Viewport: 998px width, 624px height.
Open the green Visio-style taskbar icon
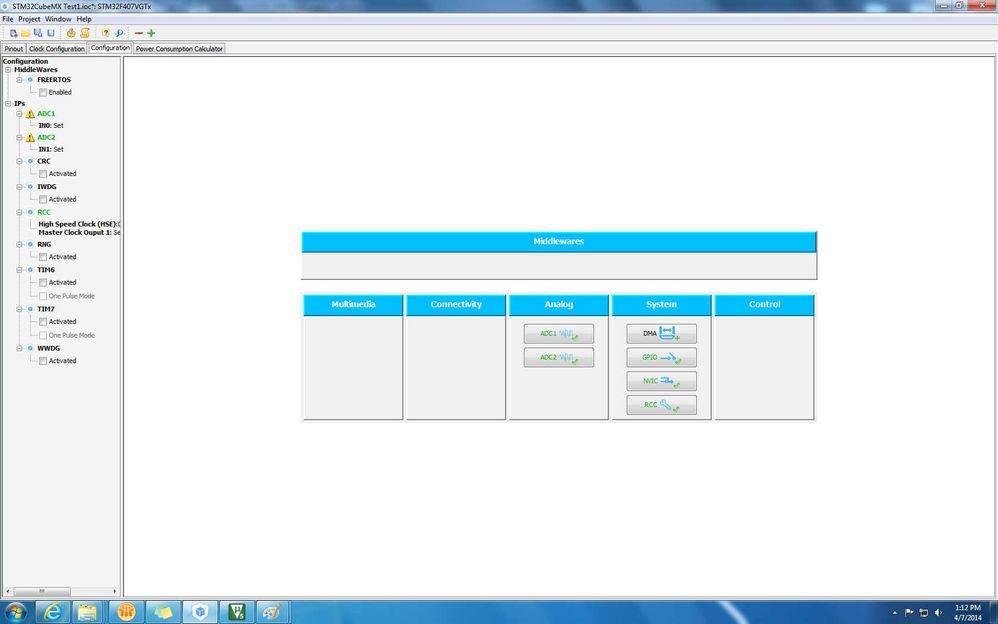(x=237, y=613)
